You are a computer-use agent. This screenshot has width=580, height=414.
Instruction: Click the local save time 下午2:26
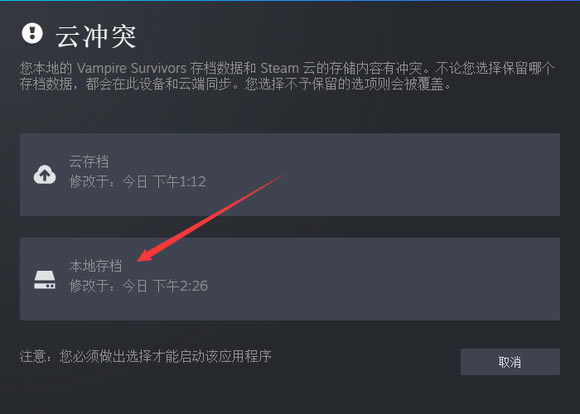pos(181,286)
